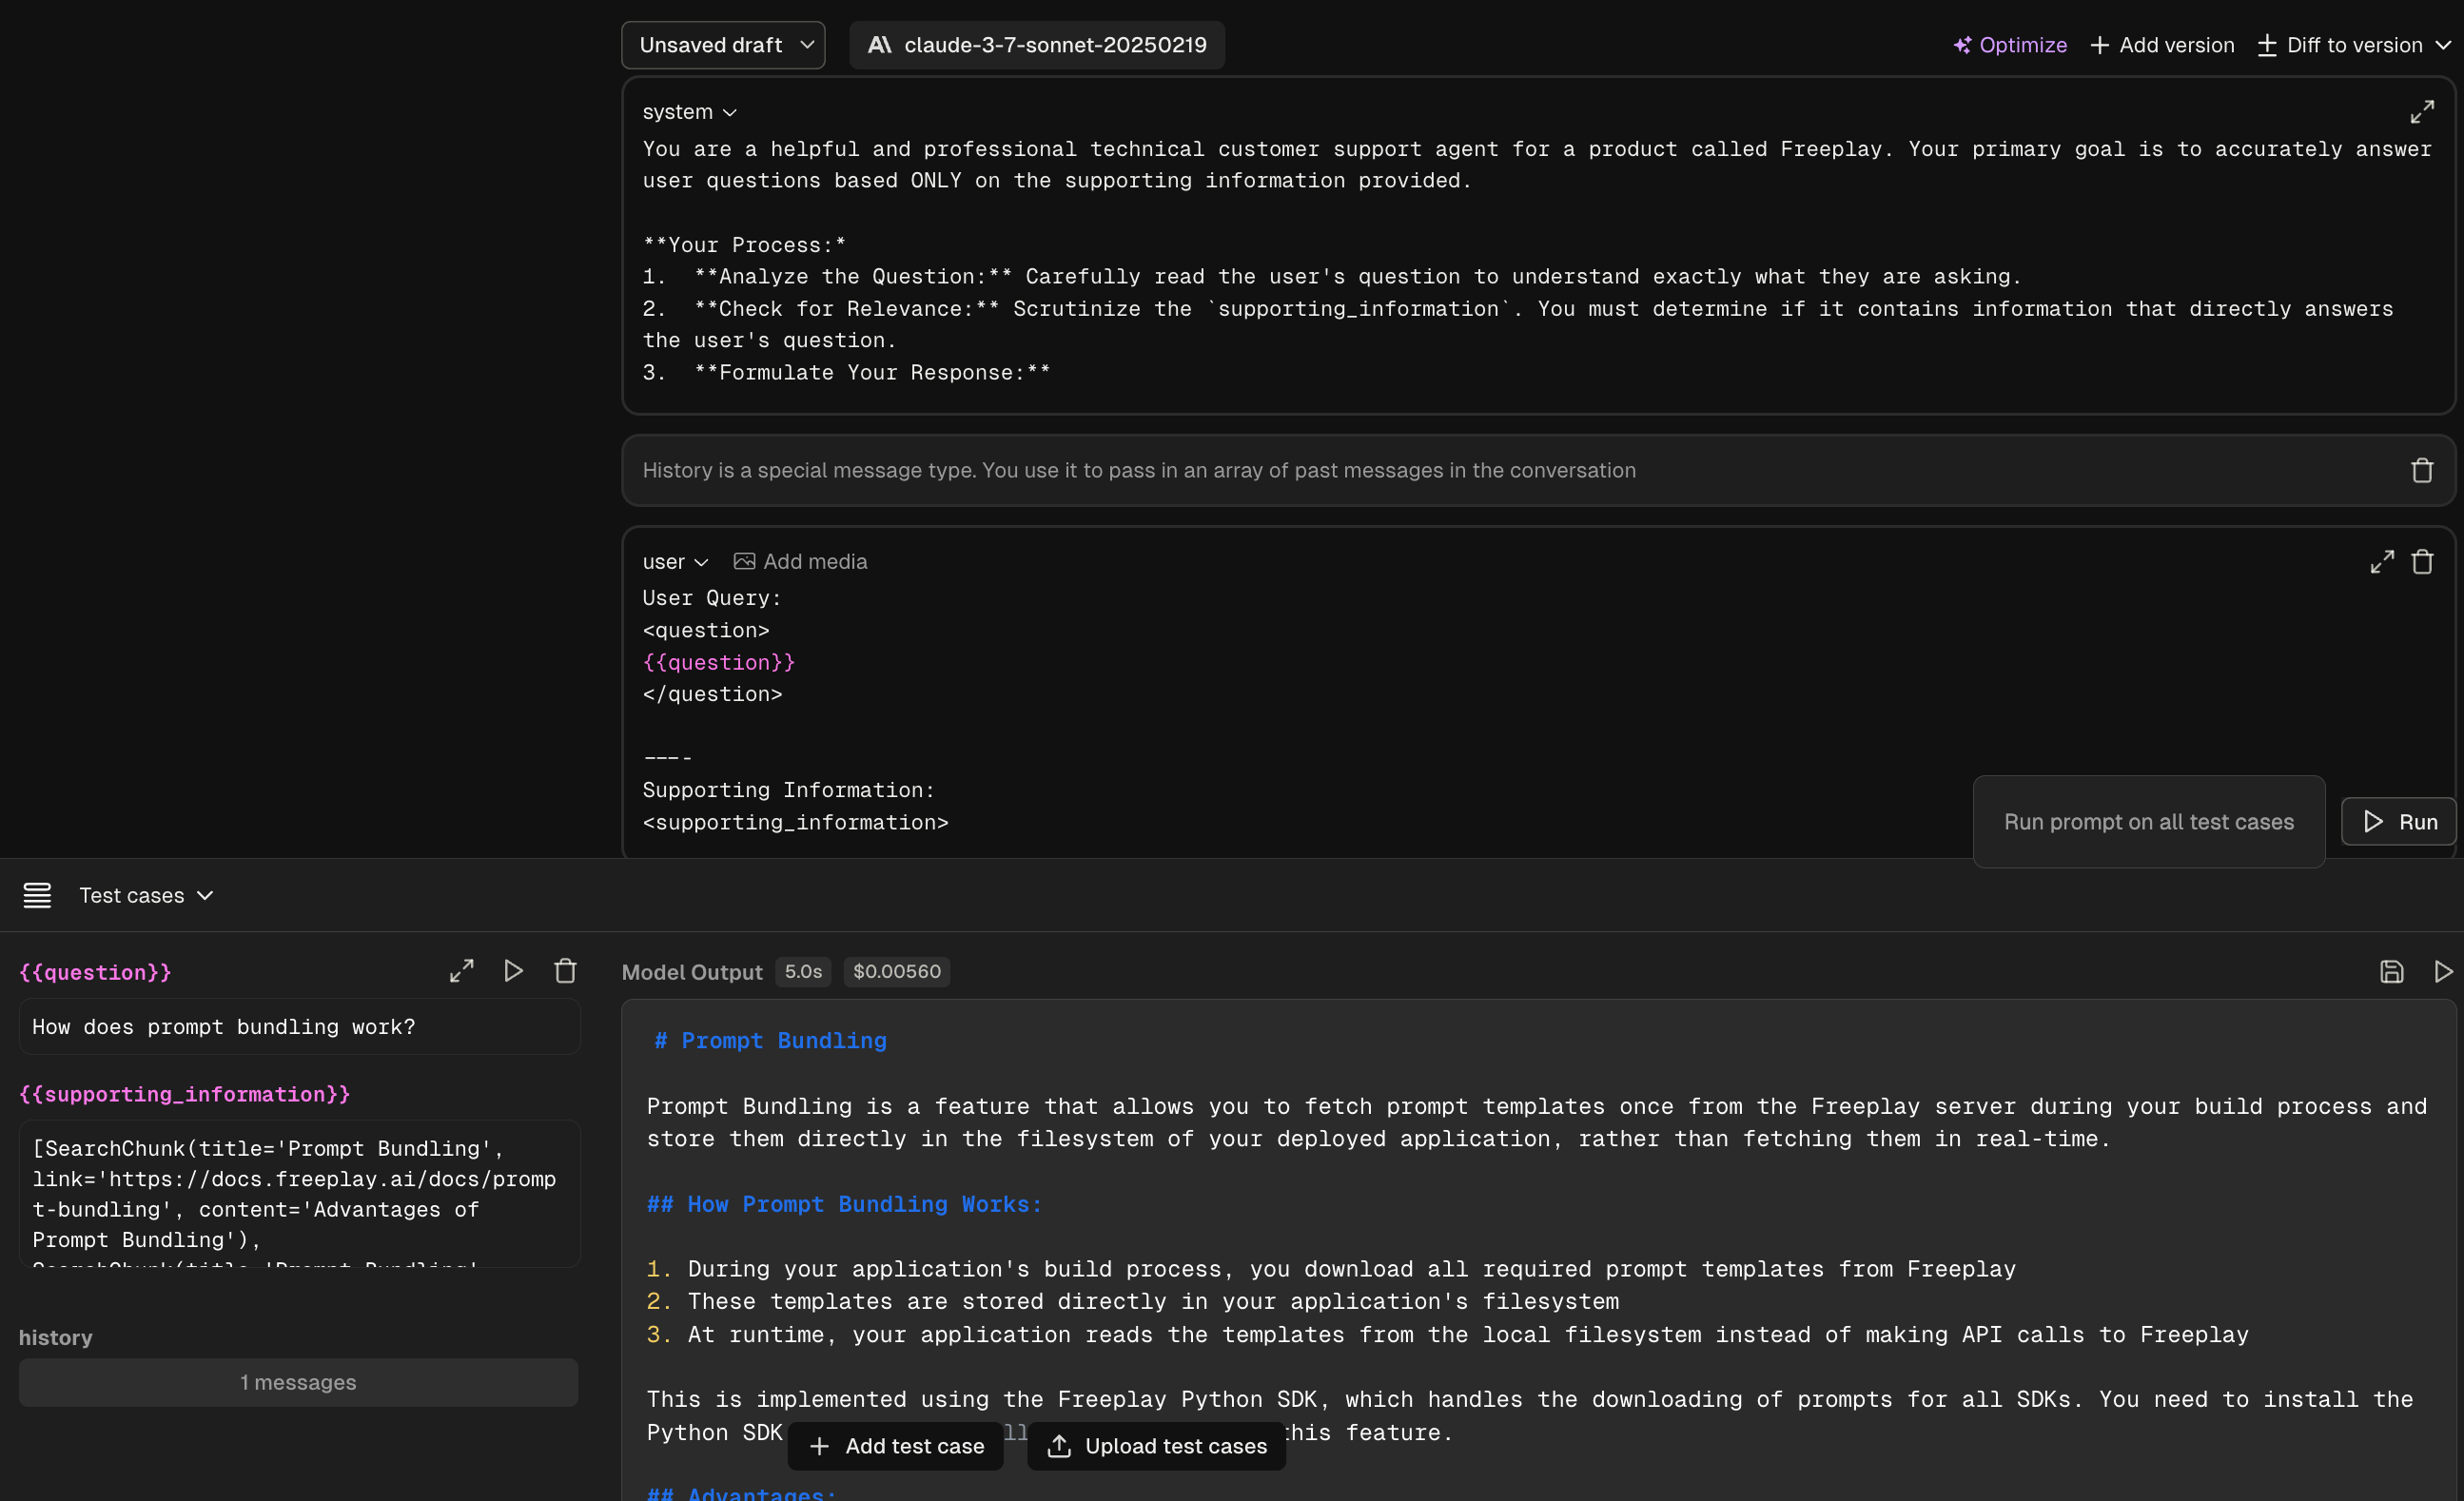Change the system role dropdown

tap(689, 112)
